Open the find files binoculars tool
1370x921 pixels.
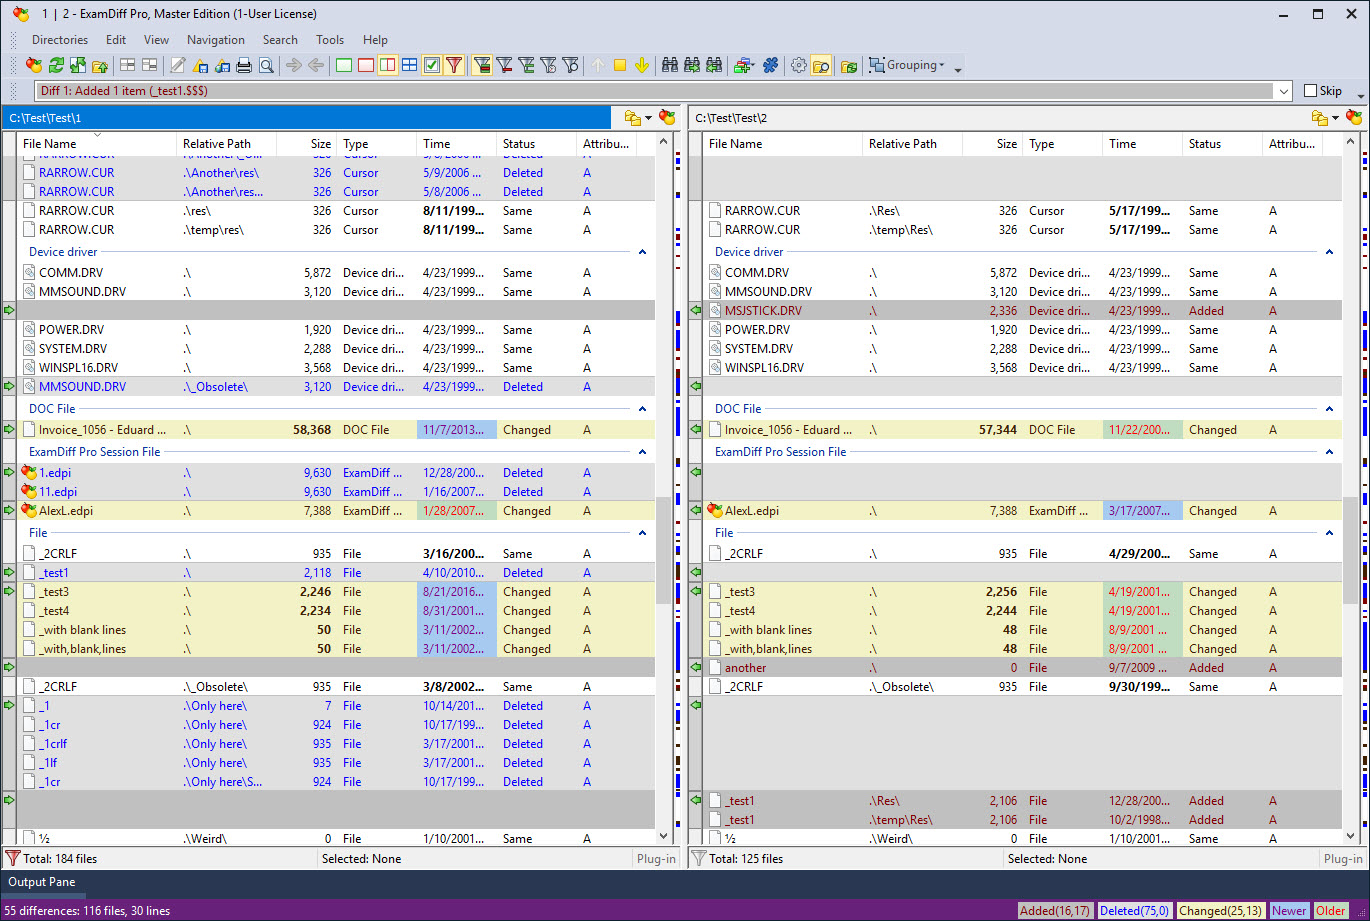click(671, 64)
